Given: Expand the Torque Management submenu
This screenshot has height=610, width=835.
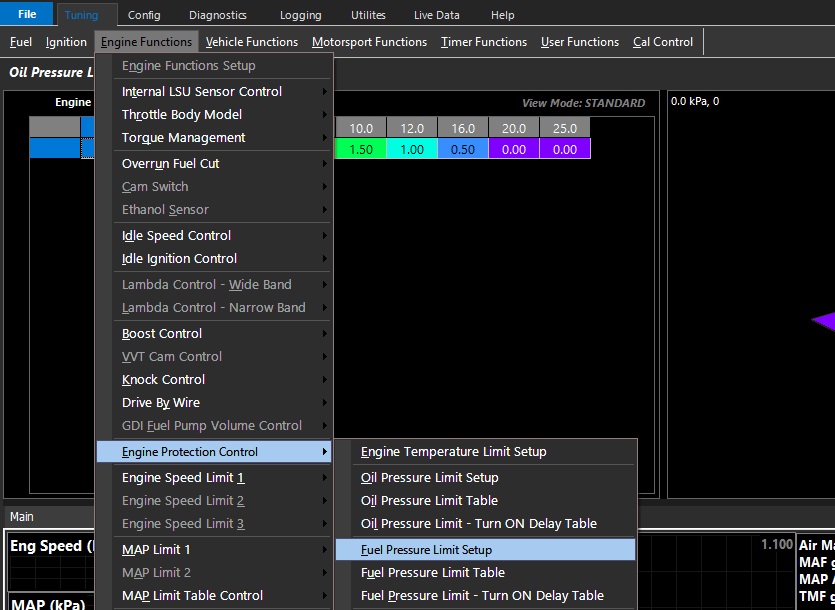Looking at the screenshot, I should tap(214, 137).
